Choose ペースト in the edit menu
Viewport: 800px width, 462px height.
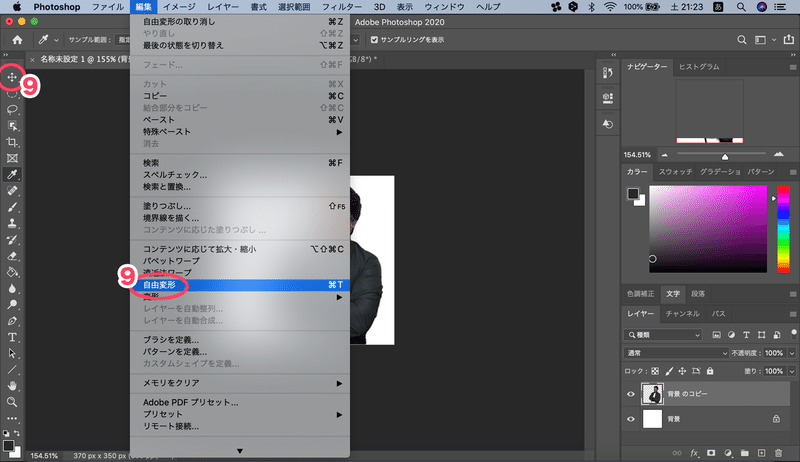(240, 120)
